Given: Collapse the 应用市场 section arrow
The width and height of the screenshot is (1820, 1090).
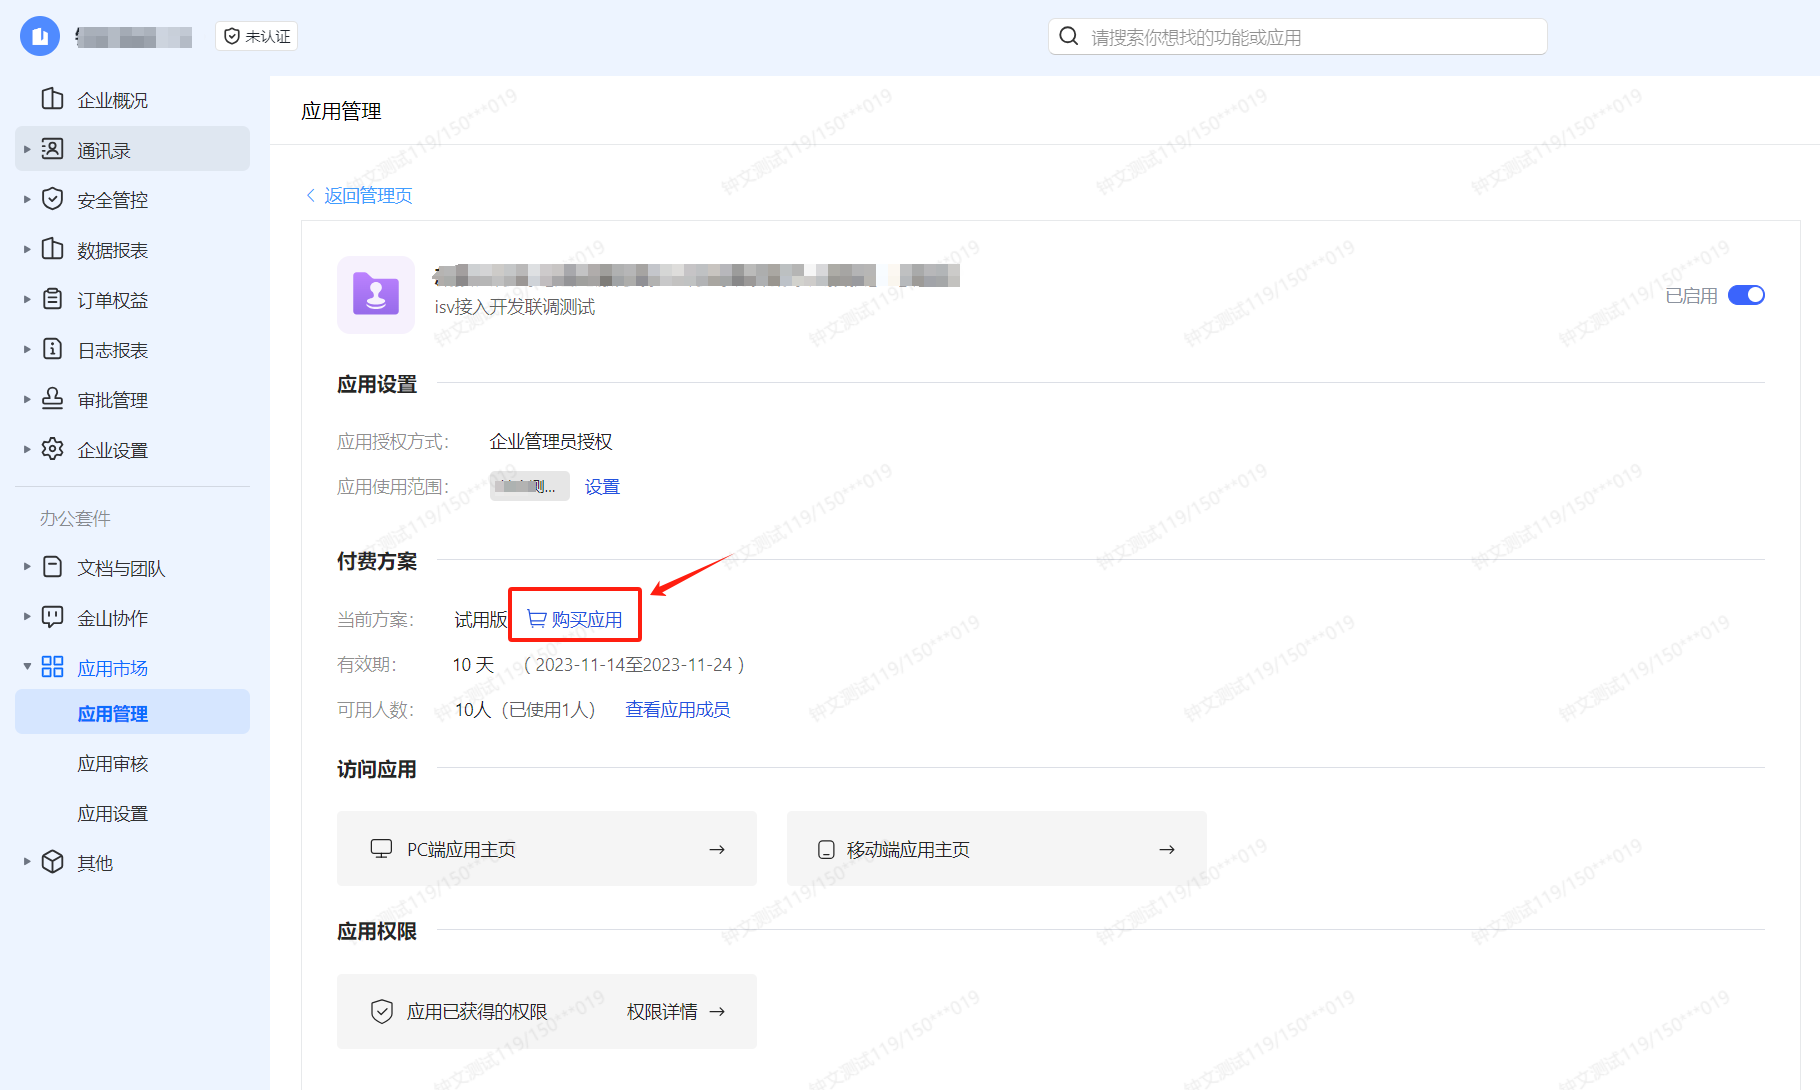Looking at the screenshot, I should 27,667.
